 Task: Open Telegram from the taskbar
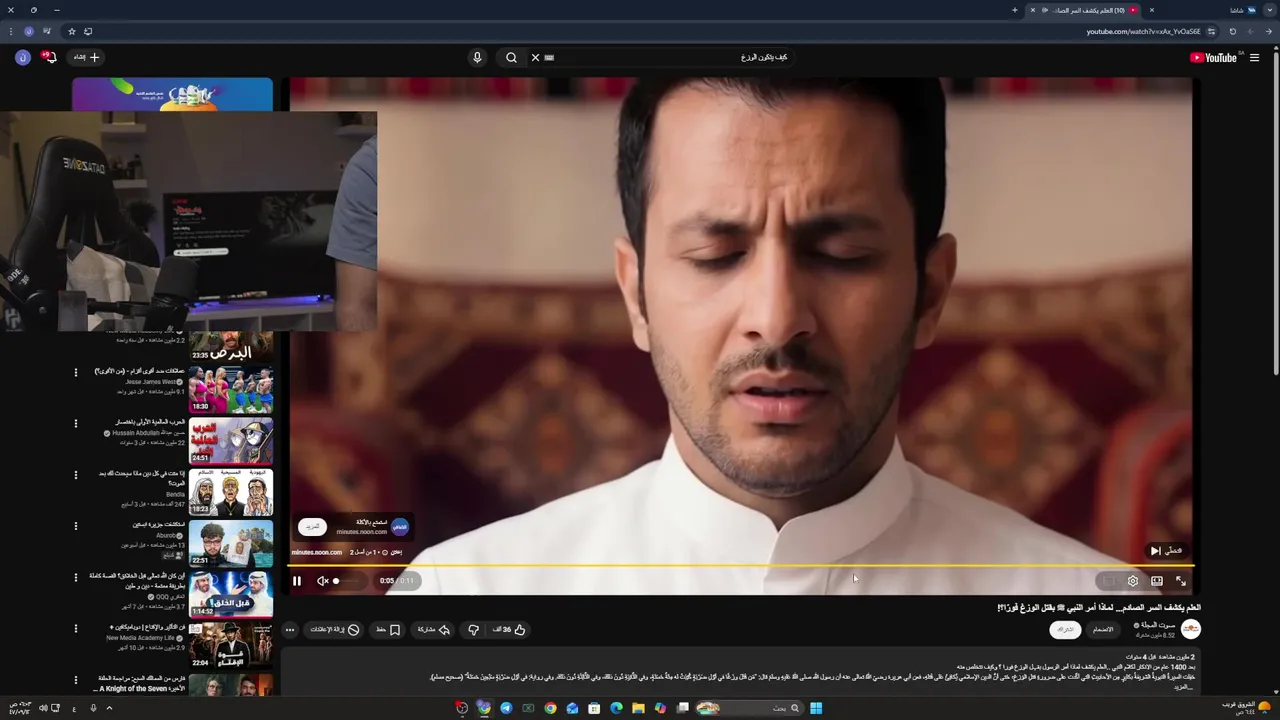click(506, 708)
